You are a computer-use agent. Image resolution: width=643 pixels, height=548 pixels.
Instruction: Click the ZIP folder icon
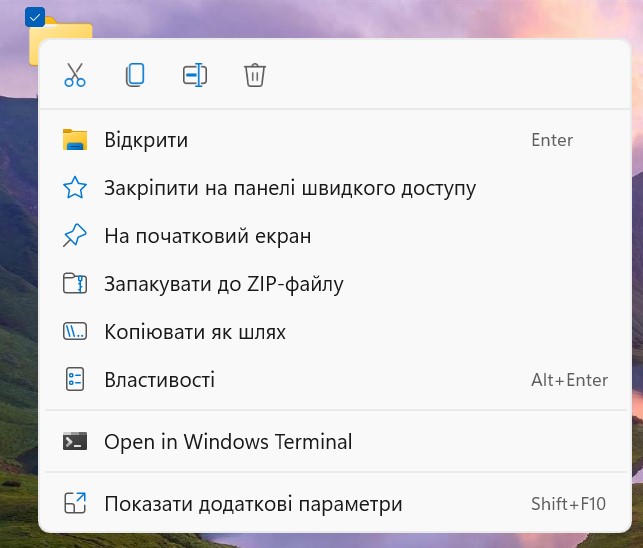(75, 283)
